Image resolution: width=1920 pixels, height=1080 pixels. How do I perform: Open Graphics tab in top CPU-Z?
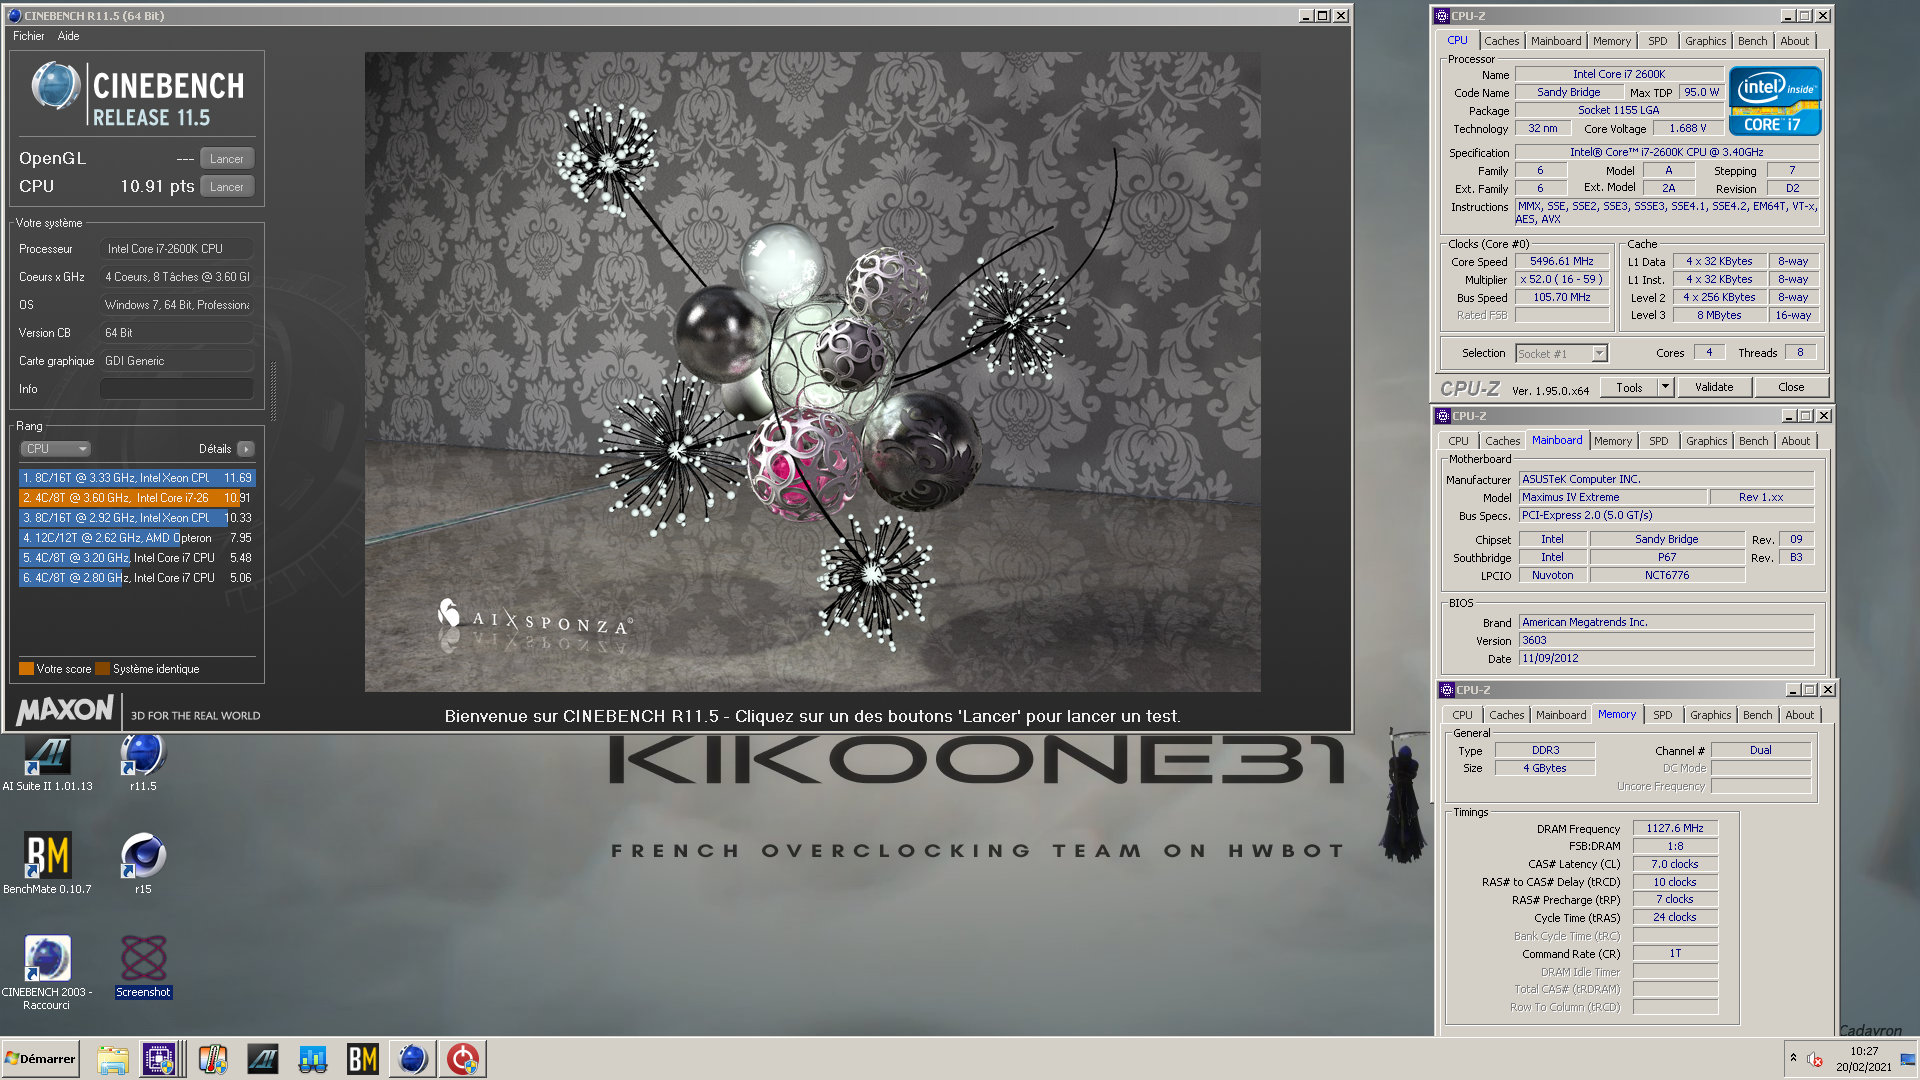1705,41
